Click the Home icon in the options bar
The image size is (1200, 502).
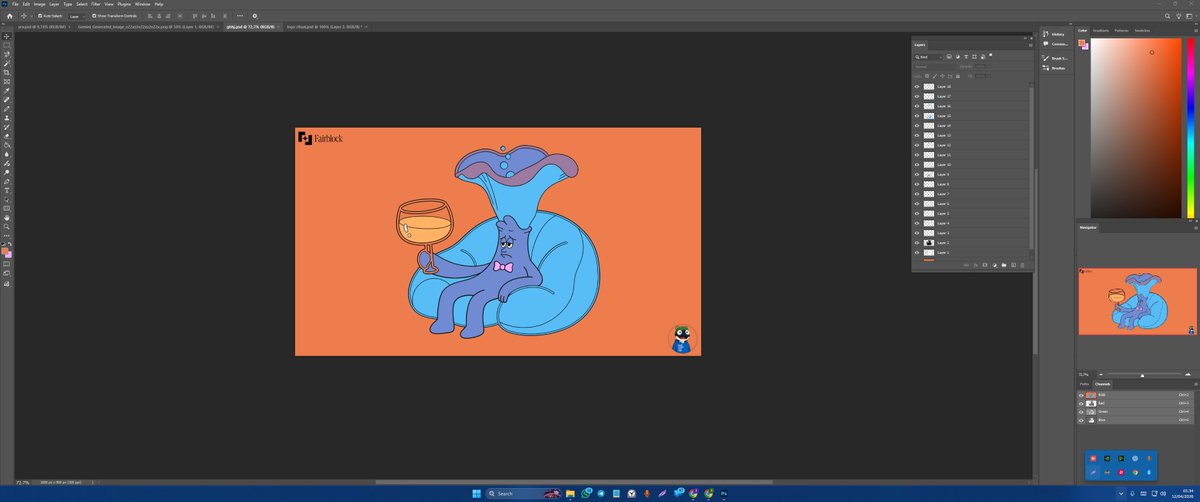tap(9, 16)
